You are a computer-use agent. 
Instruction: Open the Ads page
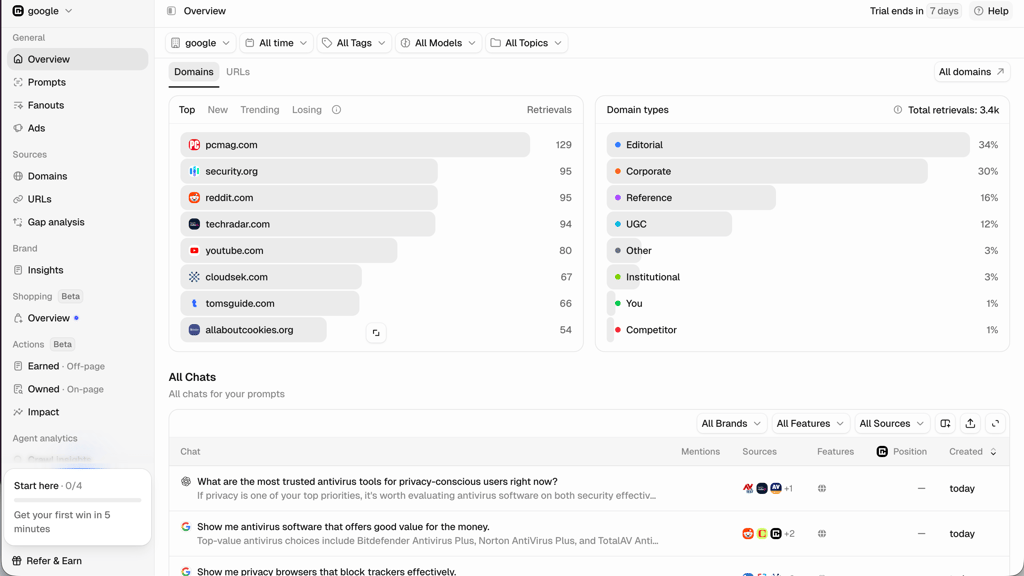78,128
